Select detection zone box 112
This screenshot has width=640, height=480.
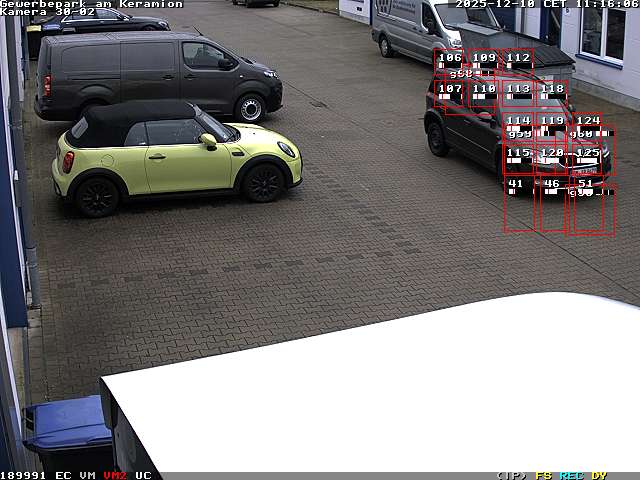(x=517, y=62)
